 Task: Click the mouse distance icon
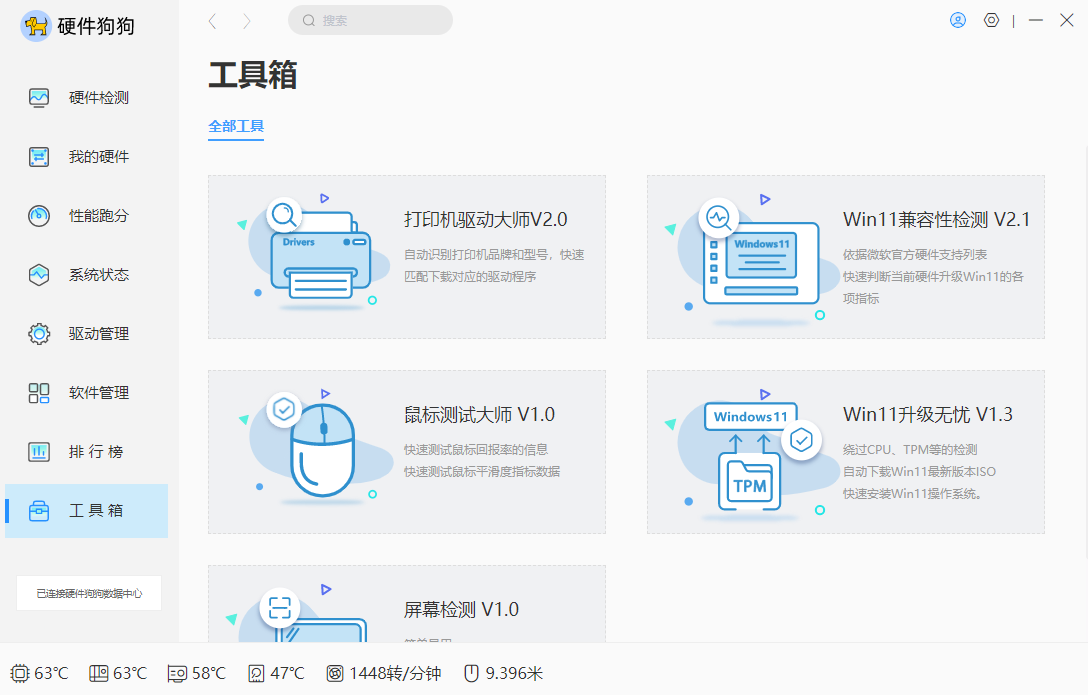pos(471,673)
